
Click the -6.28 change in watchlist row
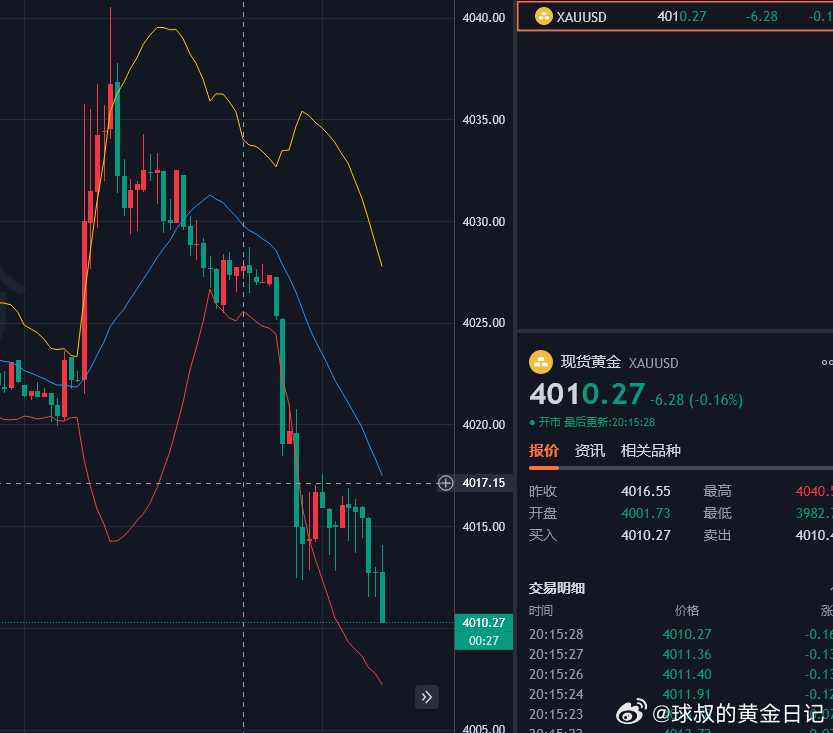click(761, 16)
